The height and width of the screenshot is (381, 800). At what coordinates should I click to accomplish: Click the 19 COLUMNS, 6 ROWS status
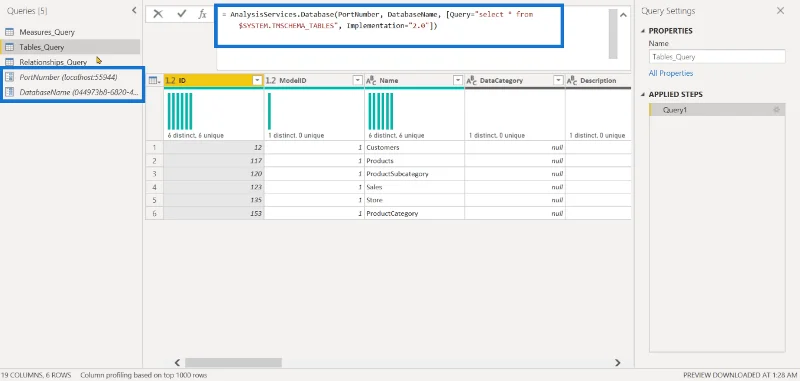[x=36, y=375]
